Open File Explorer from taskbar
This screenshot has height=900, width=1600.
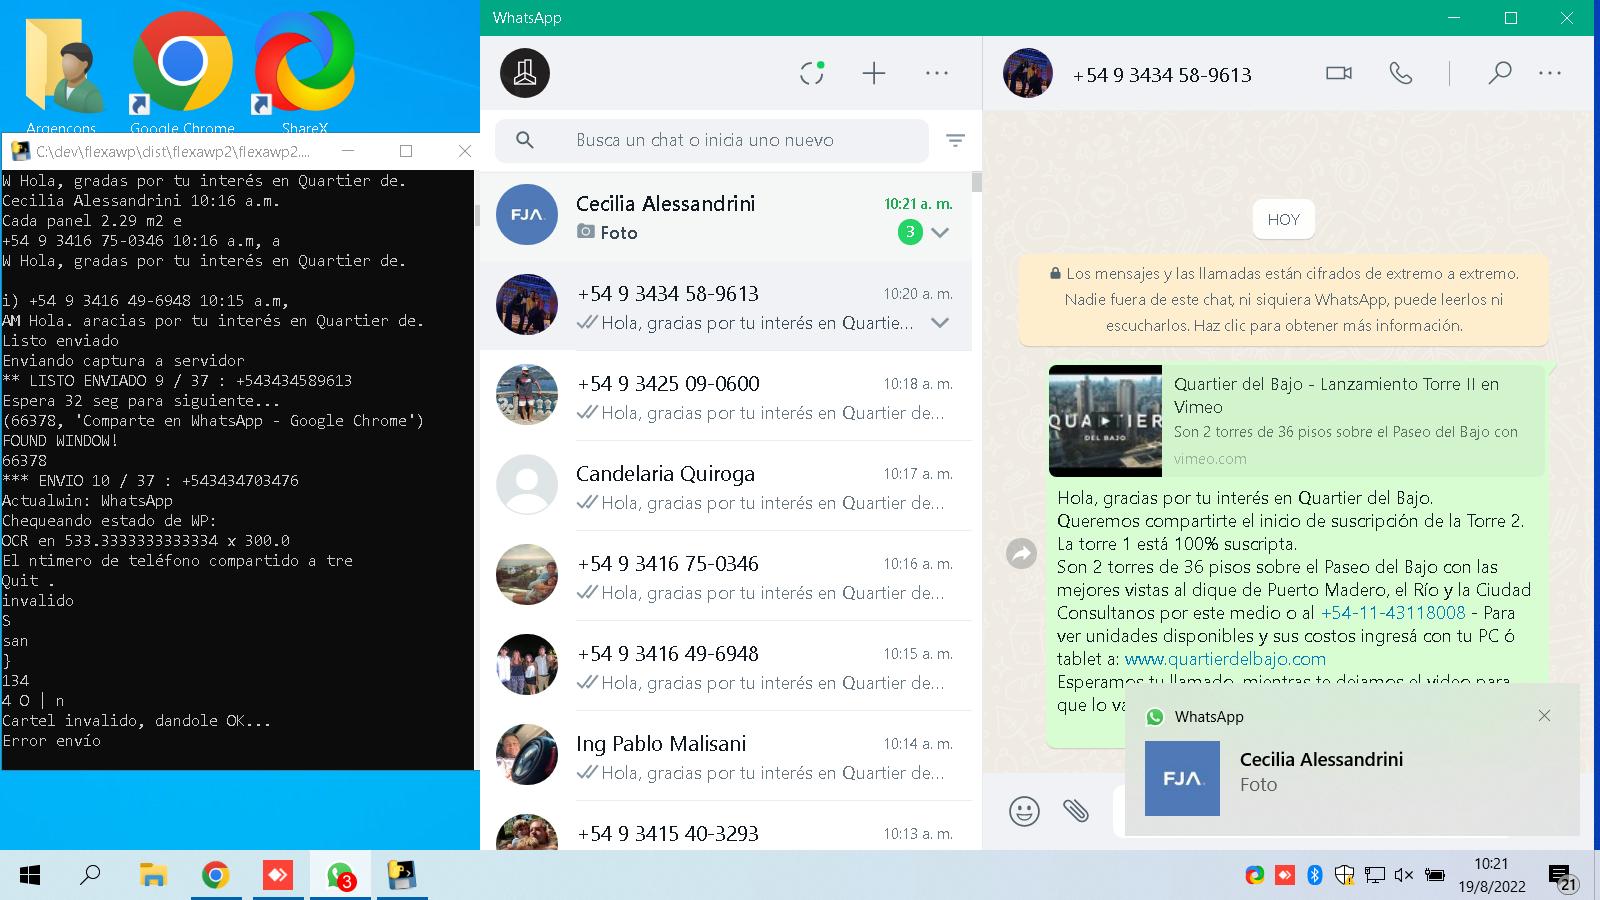click(x=152, y=876)
